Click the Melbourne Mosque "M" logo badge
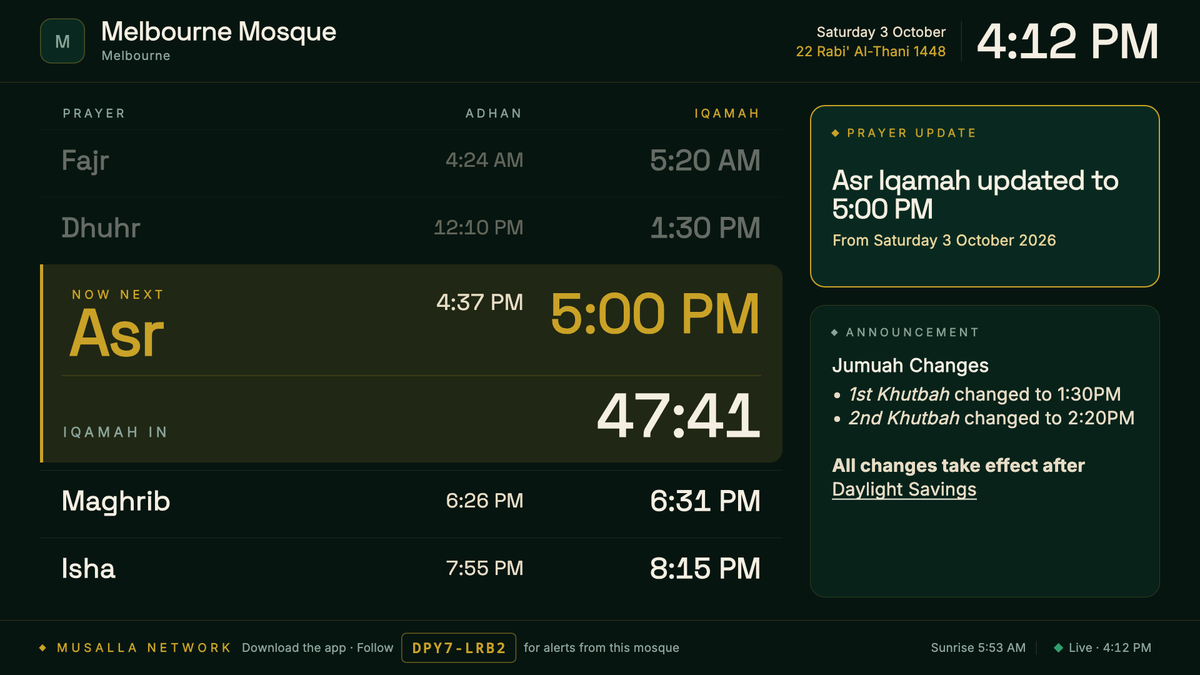The height and width of the screenshot is (675, 1200). click(62, 41)
